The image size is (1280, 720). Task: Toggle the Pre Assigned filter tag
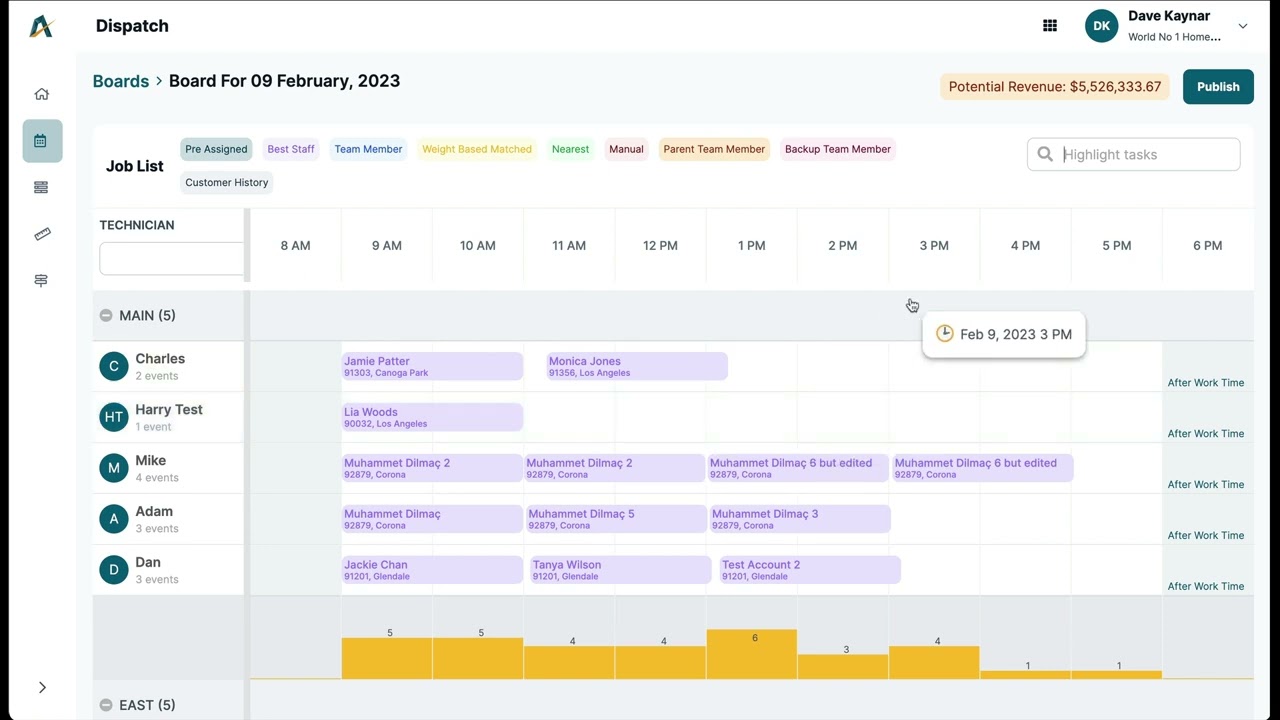(x=216, y=149)
